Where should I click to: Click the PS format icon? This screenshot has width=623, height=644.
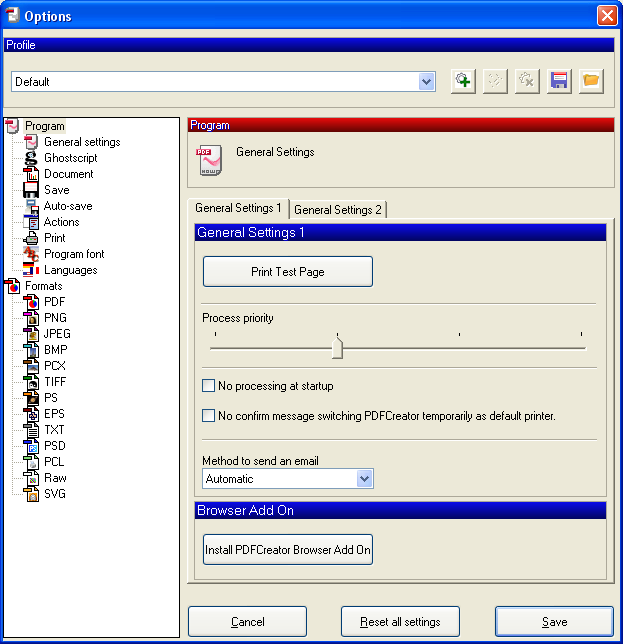pos(31,398)
